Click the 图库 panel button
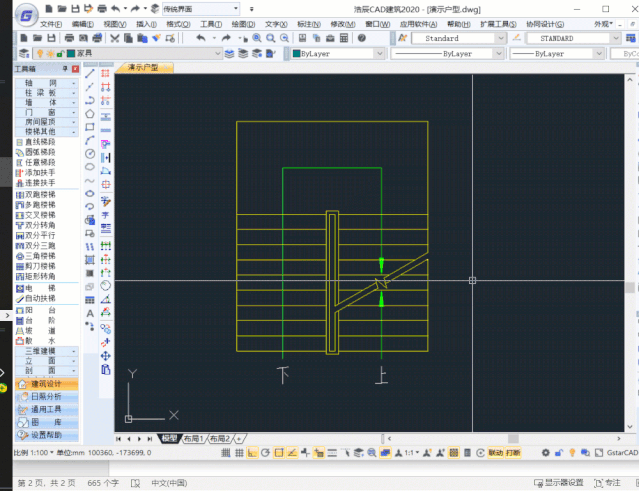This screenshot has height=491, width=639. coord(46,423)
